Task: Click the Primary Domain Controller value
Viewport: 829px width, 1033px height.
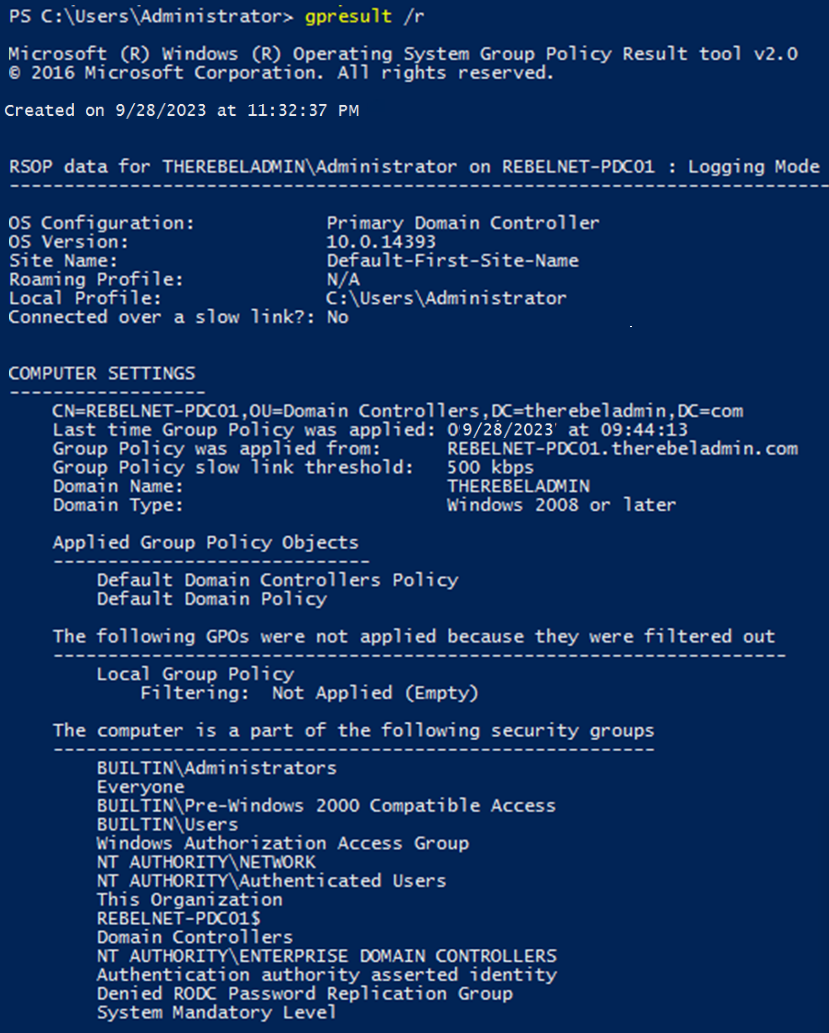Action: (x=463, y=223)
